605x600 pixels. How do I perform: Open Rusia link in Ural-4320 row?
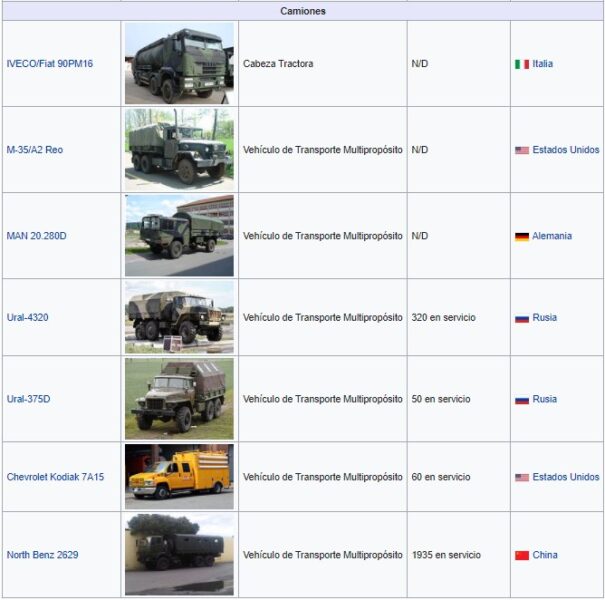click(544, 318)
